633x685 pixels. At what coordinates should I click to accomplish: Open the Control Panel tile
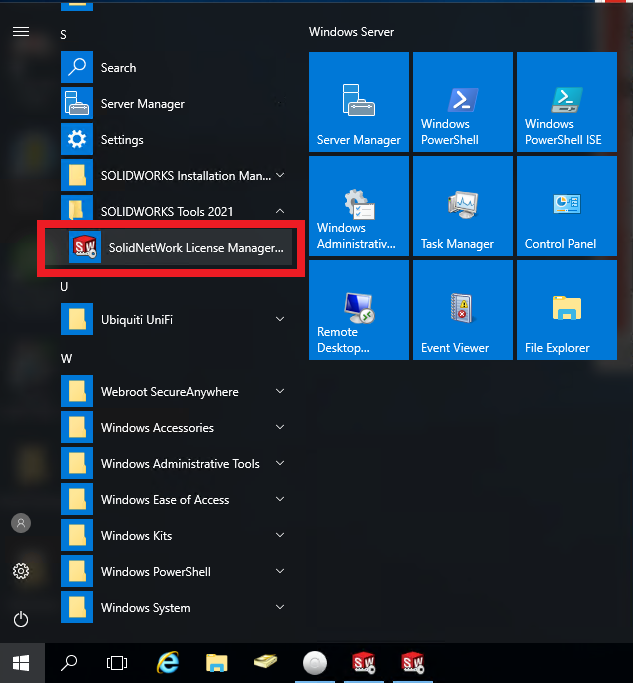pyautogui.click(x=567, y=206)
